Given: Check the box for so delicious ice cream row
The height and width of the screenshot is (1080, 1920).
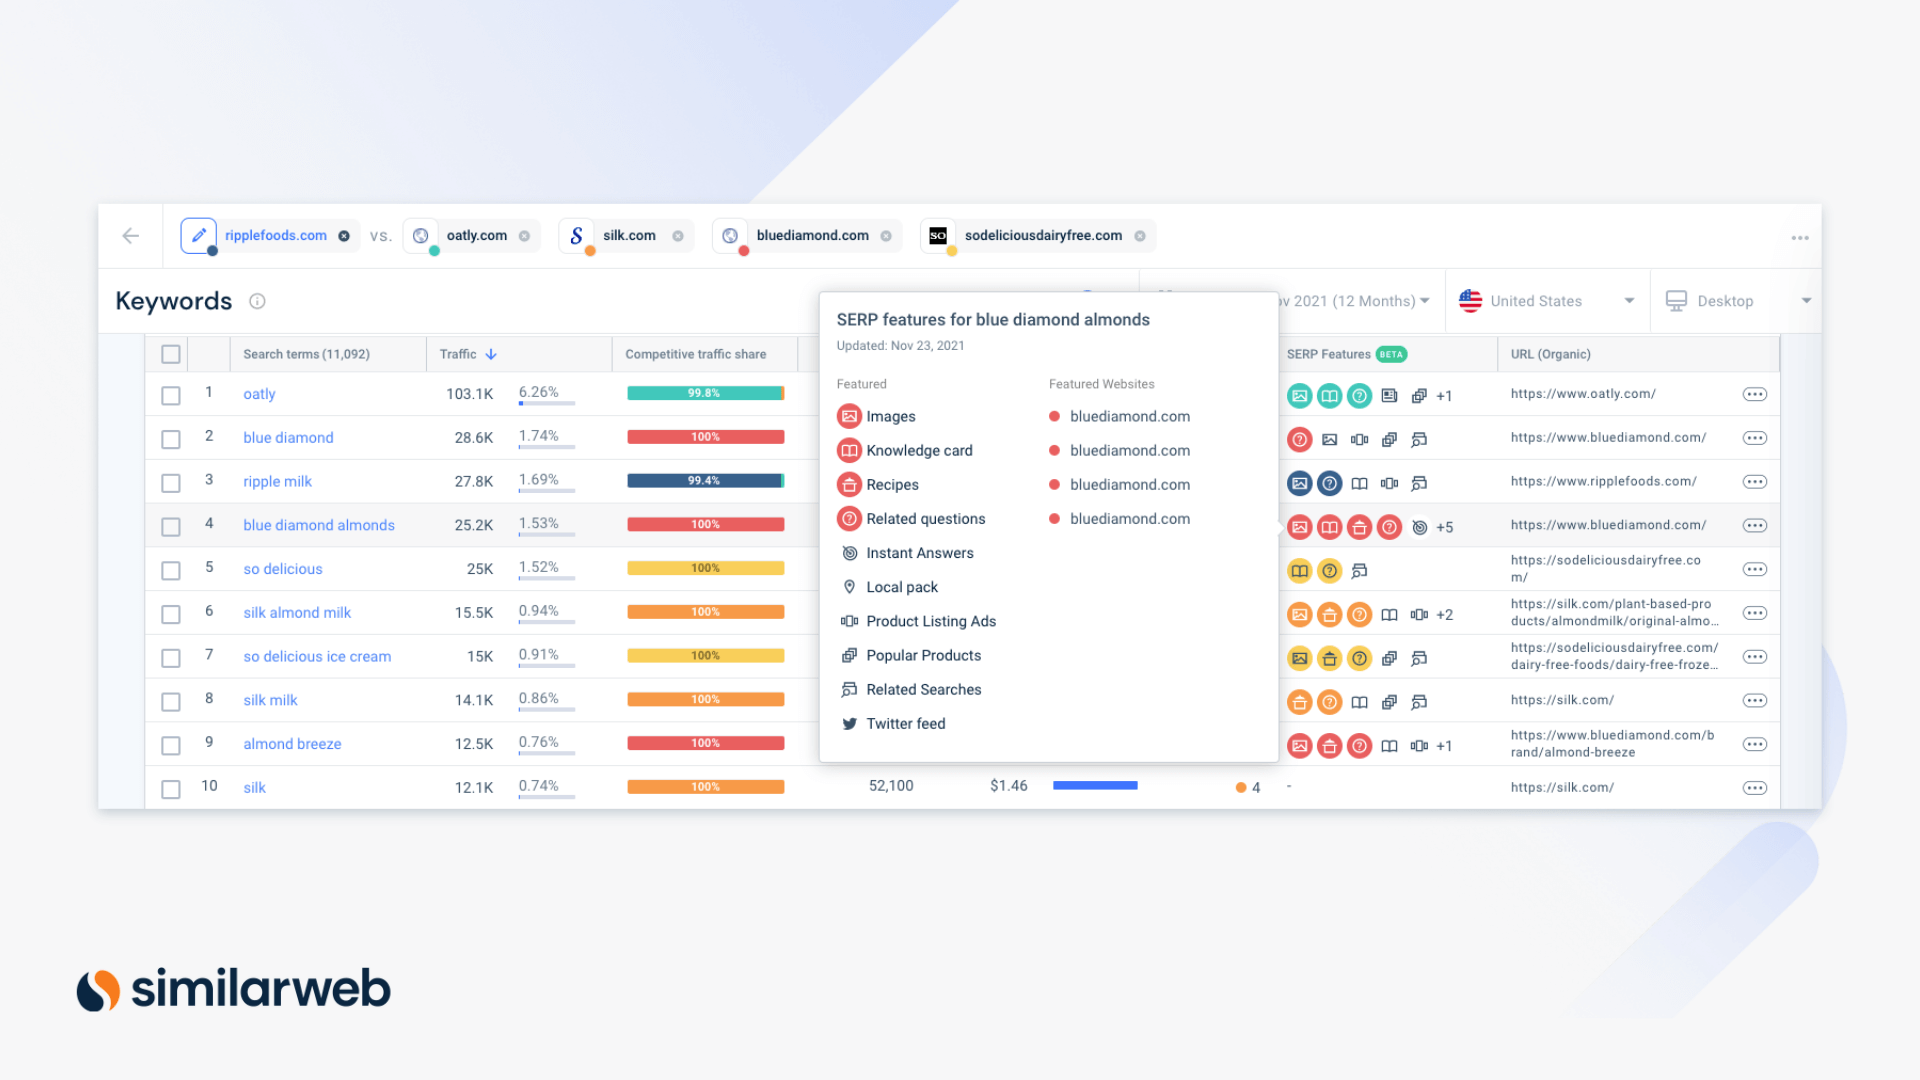Looking at the screenshot, I should pyautogui.click(x=171, y=658).
